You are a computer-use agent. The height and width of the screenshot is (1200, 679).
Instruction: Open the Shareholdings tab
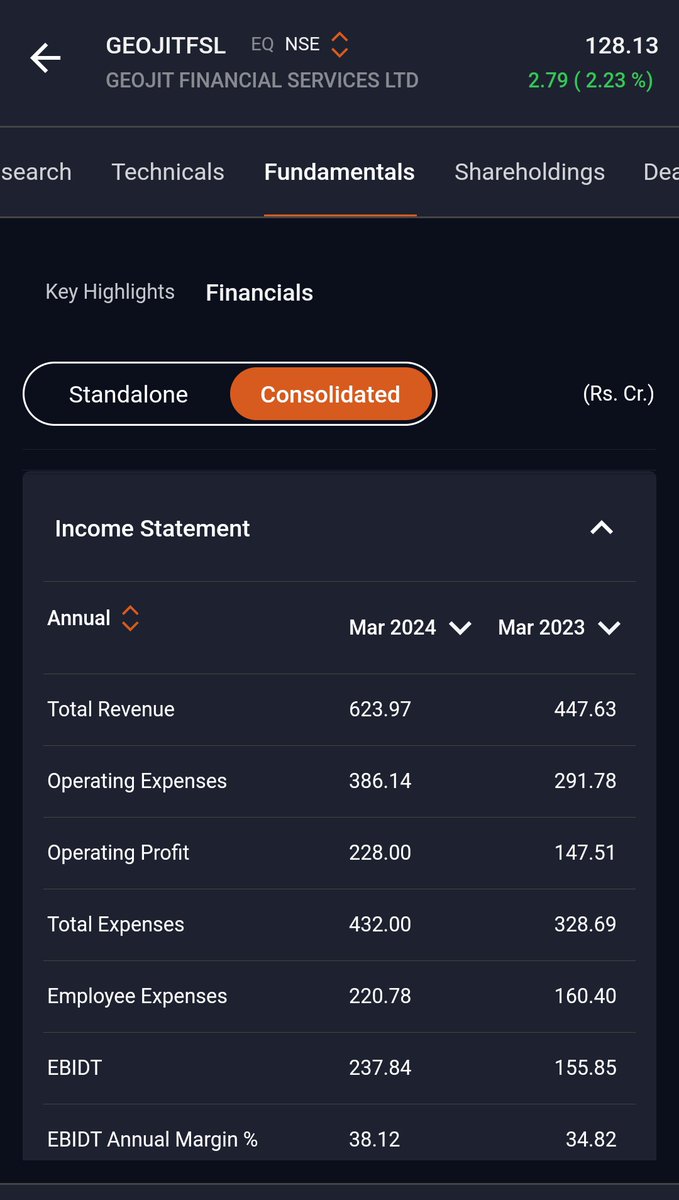point(529,172)
